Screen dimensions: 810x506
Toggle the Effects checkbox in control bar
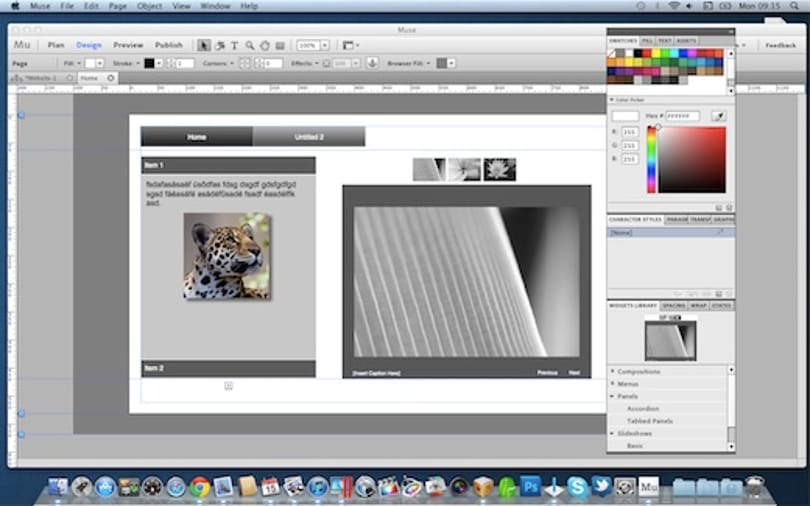[x=326, y=63]
